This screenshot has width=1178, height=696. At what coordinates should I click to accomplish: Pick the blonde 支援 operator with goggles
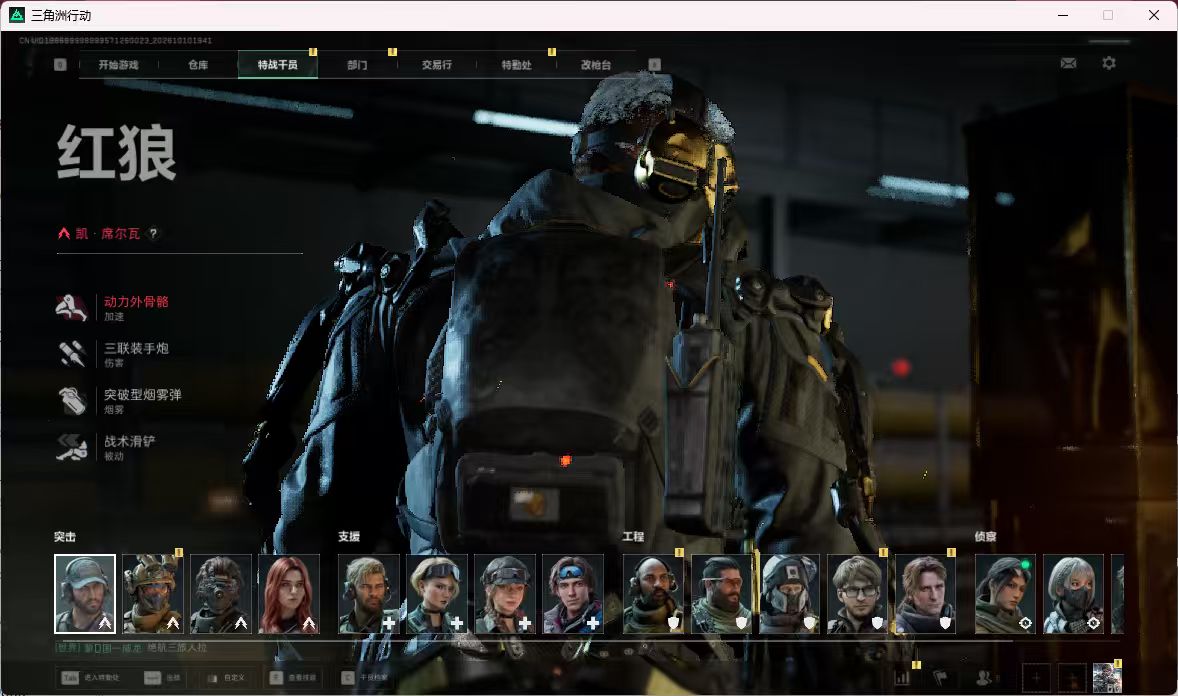[x=437, y=594]
